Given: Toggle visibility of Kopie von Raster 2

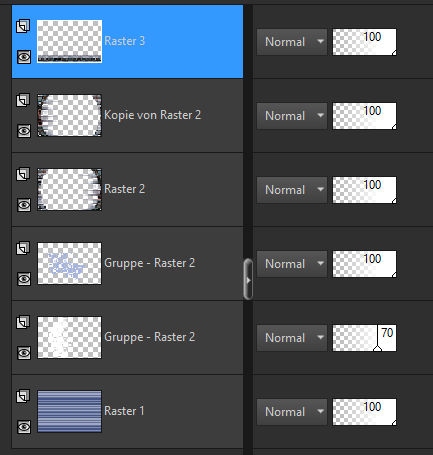Looking at the screenshot, I should pyautogui.click(x=24, y=131).
